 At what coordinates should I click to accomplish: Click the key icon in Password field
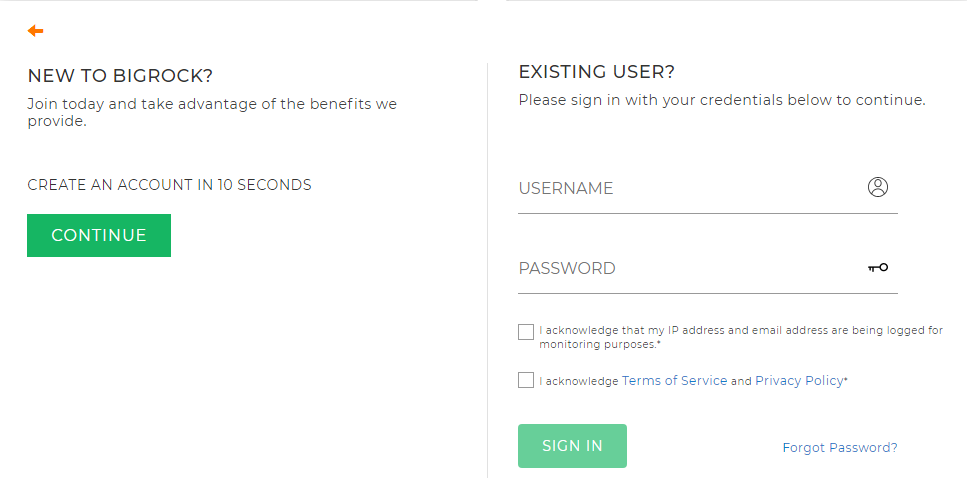(878, 268)
